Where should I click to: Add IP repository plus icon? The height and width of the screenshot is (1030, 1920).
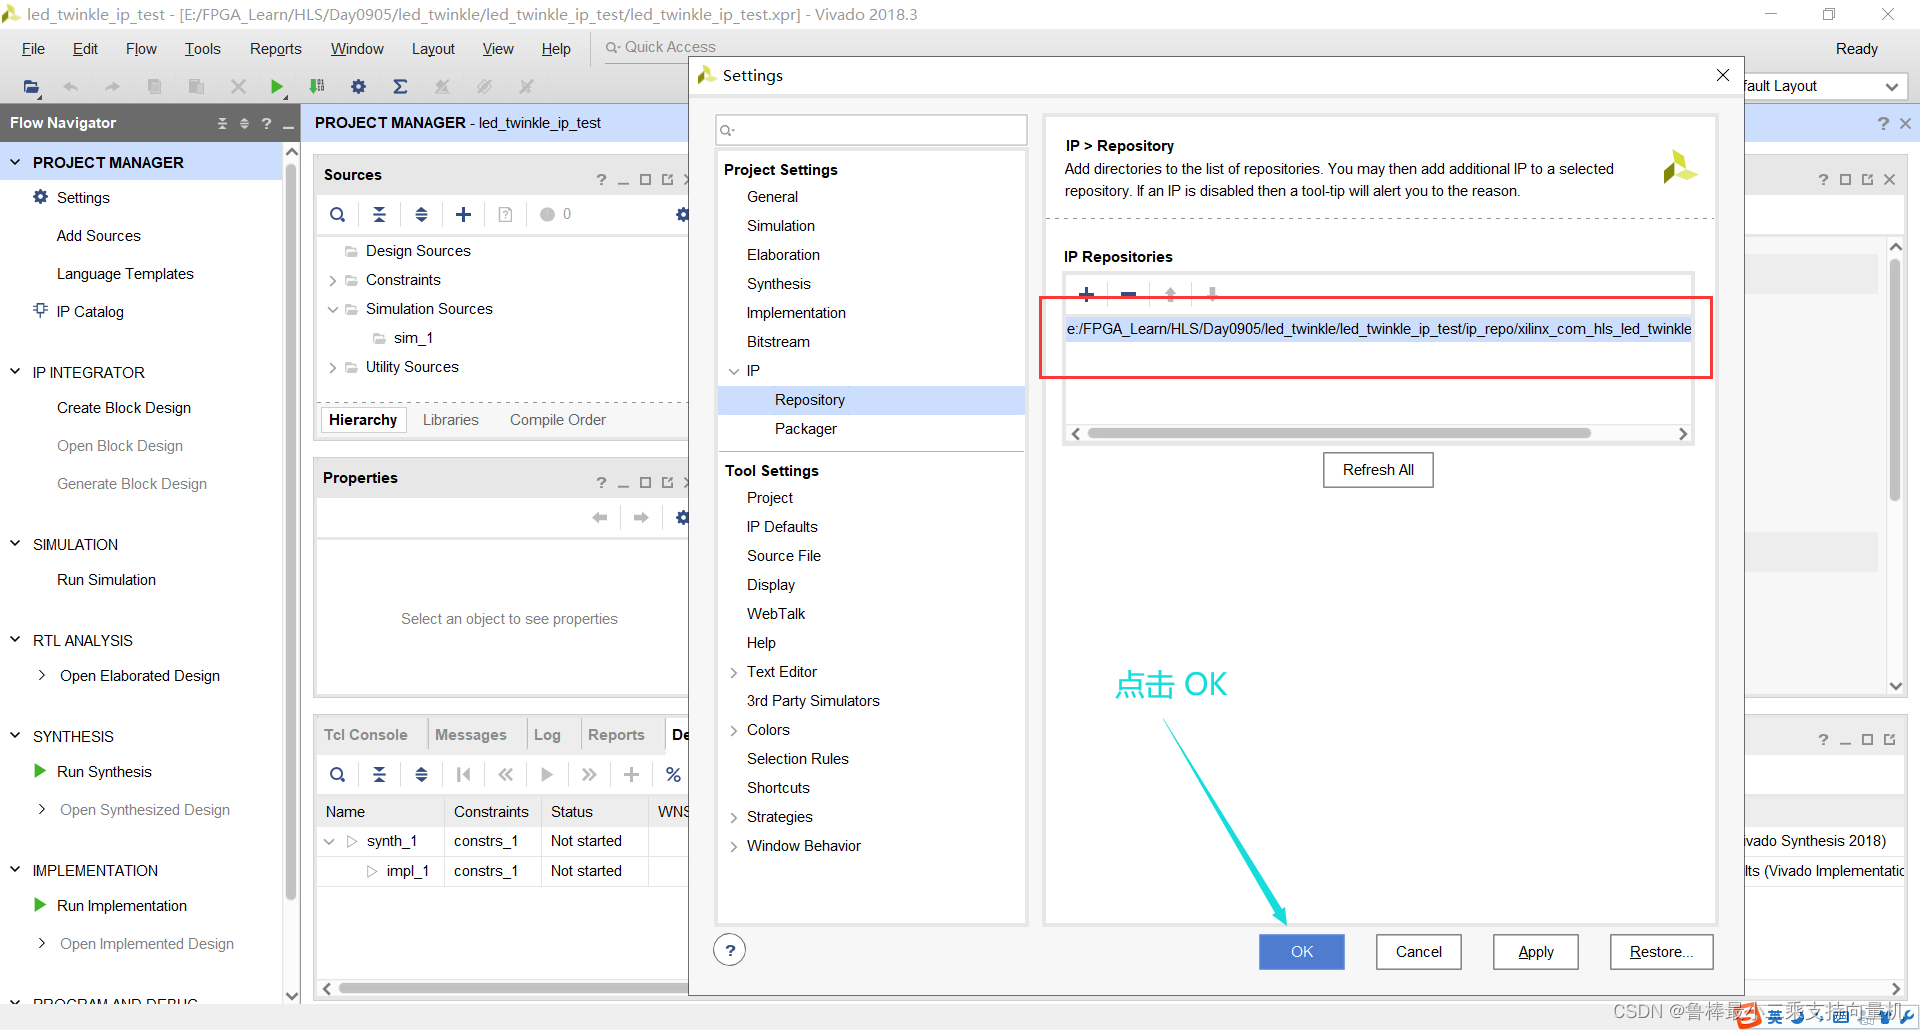point(1087,294)
